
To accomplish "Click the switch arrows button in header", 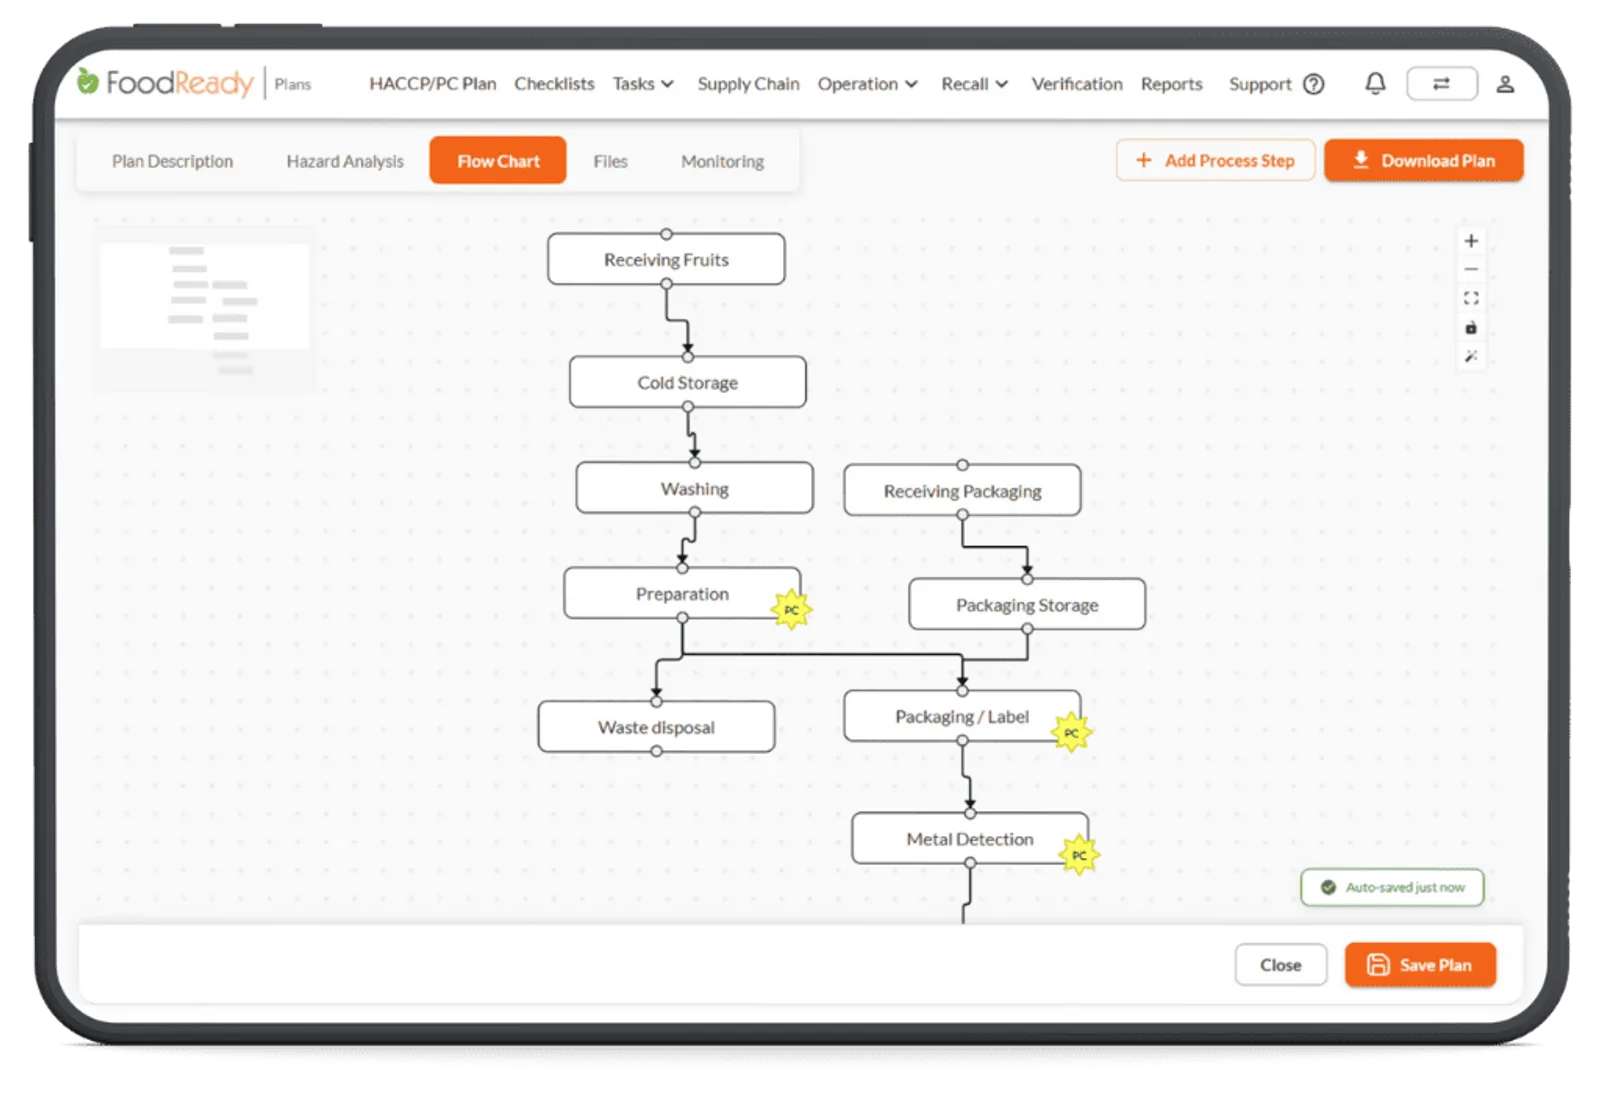I will click(x=1441, y=84).
